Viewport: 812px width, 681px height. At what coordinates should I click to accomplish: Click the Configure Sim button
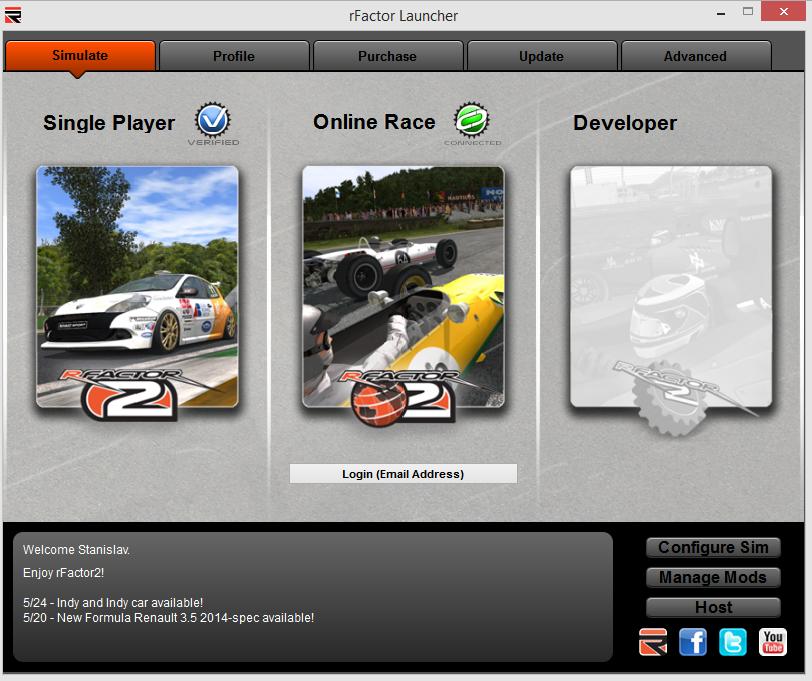coord(713,548)
